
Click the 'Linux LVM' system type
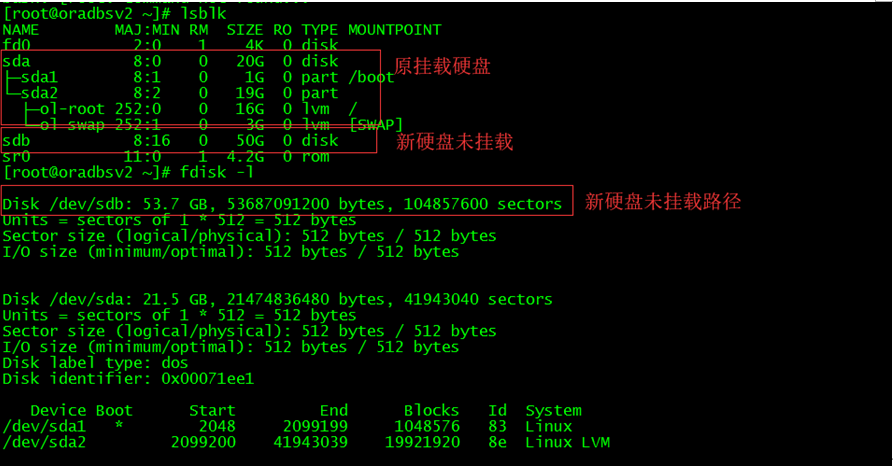[x=567, y=442]
